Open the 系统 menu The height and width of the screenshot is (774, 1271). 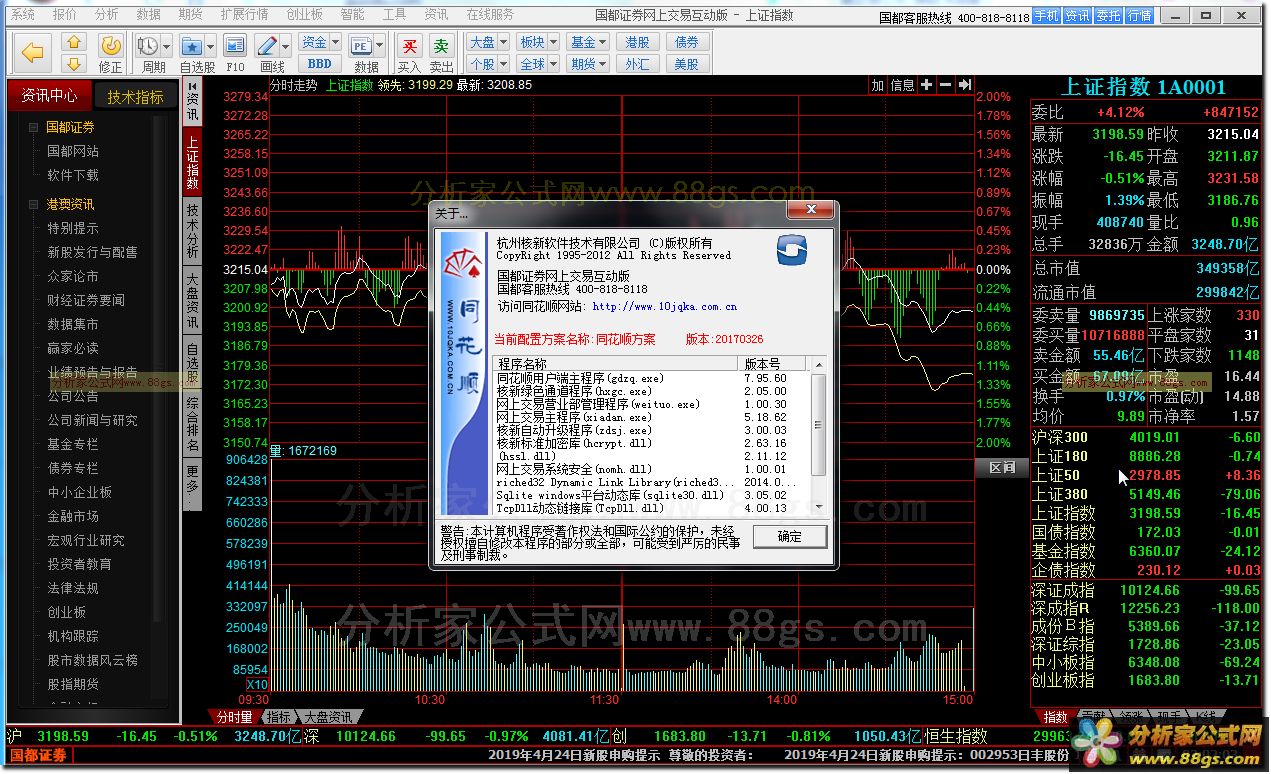22,14
